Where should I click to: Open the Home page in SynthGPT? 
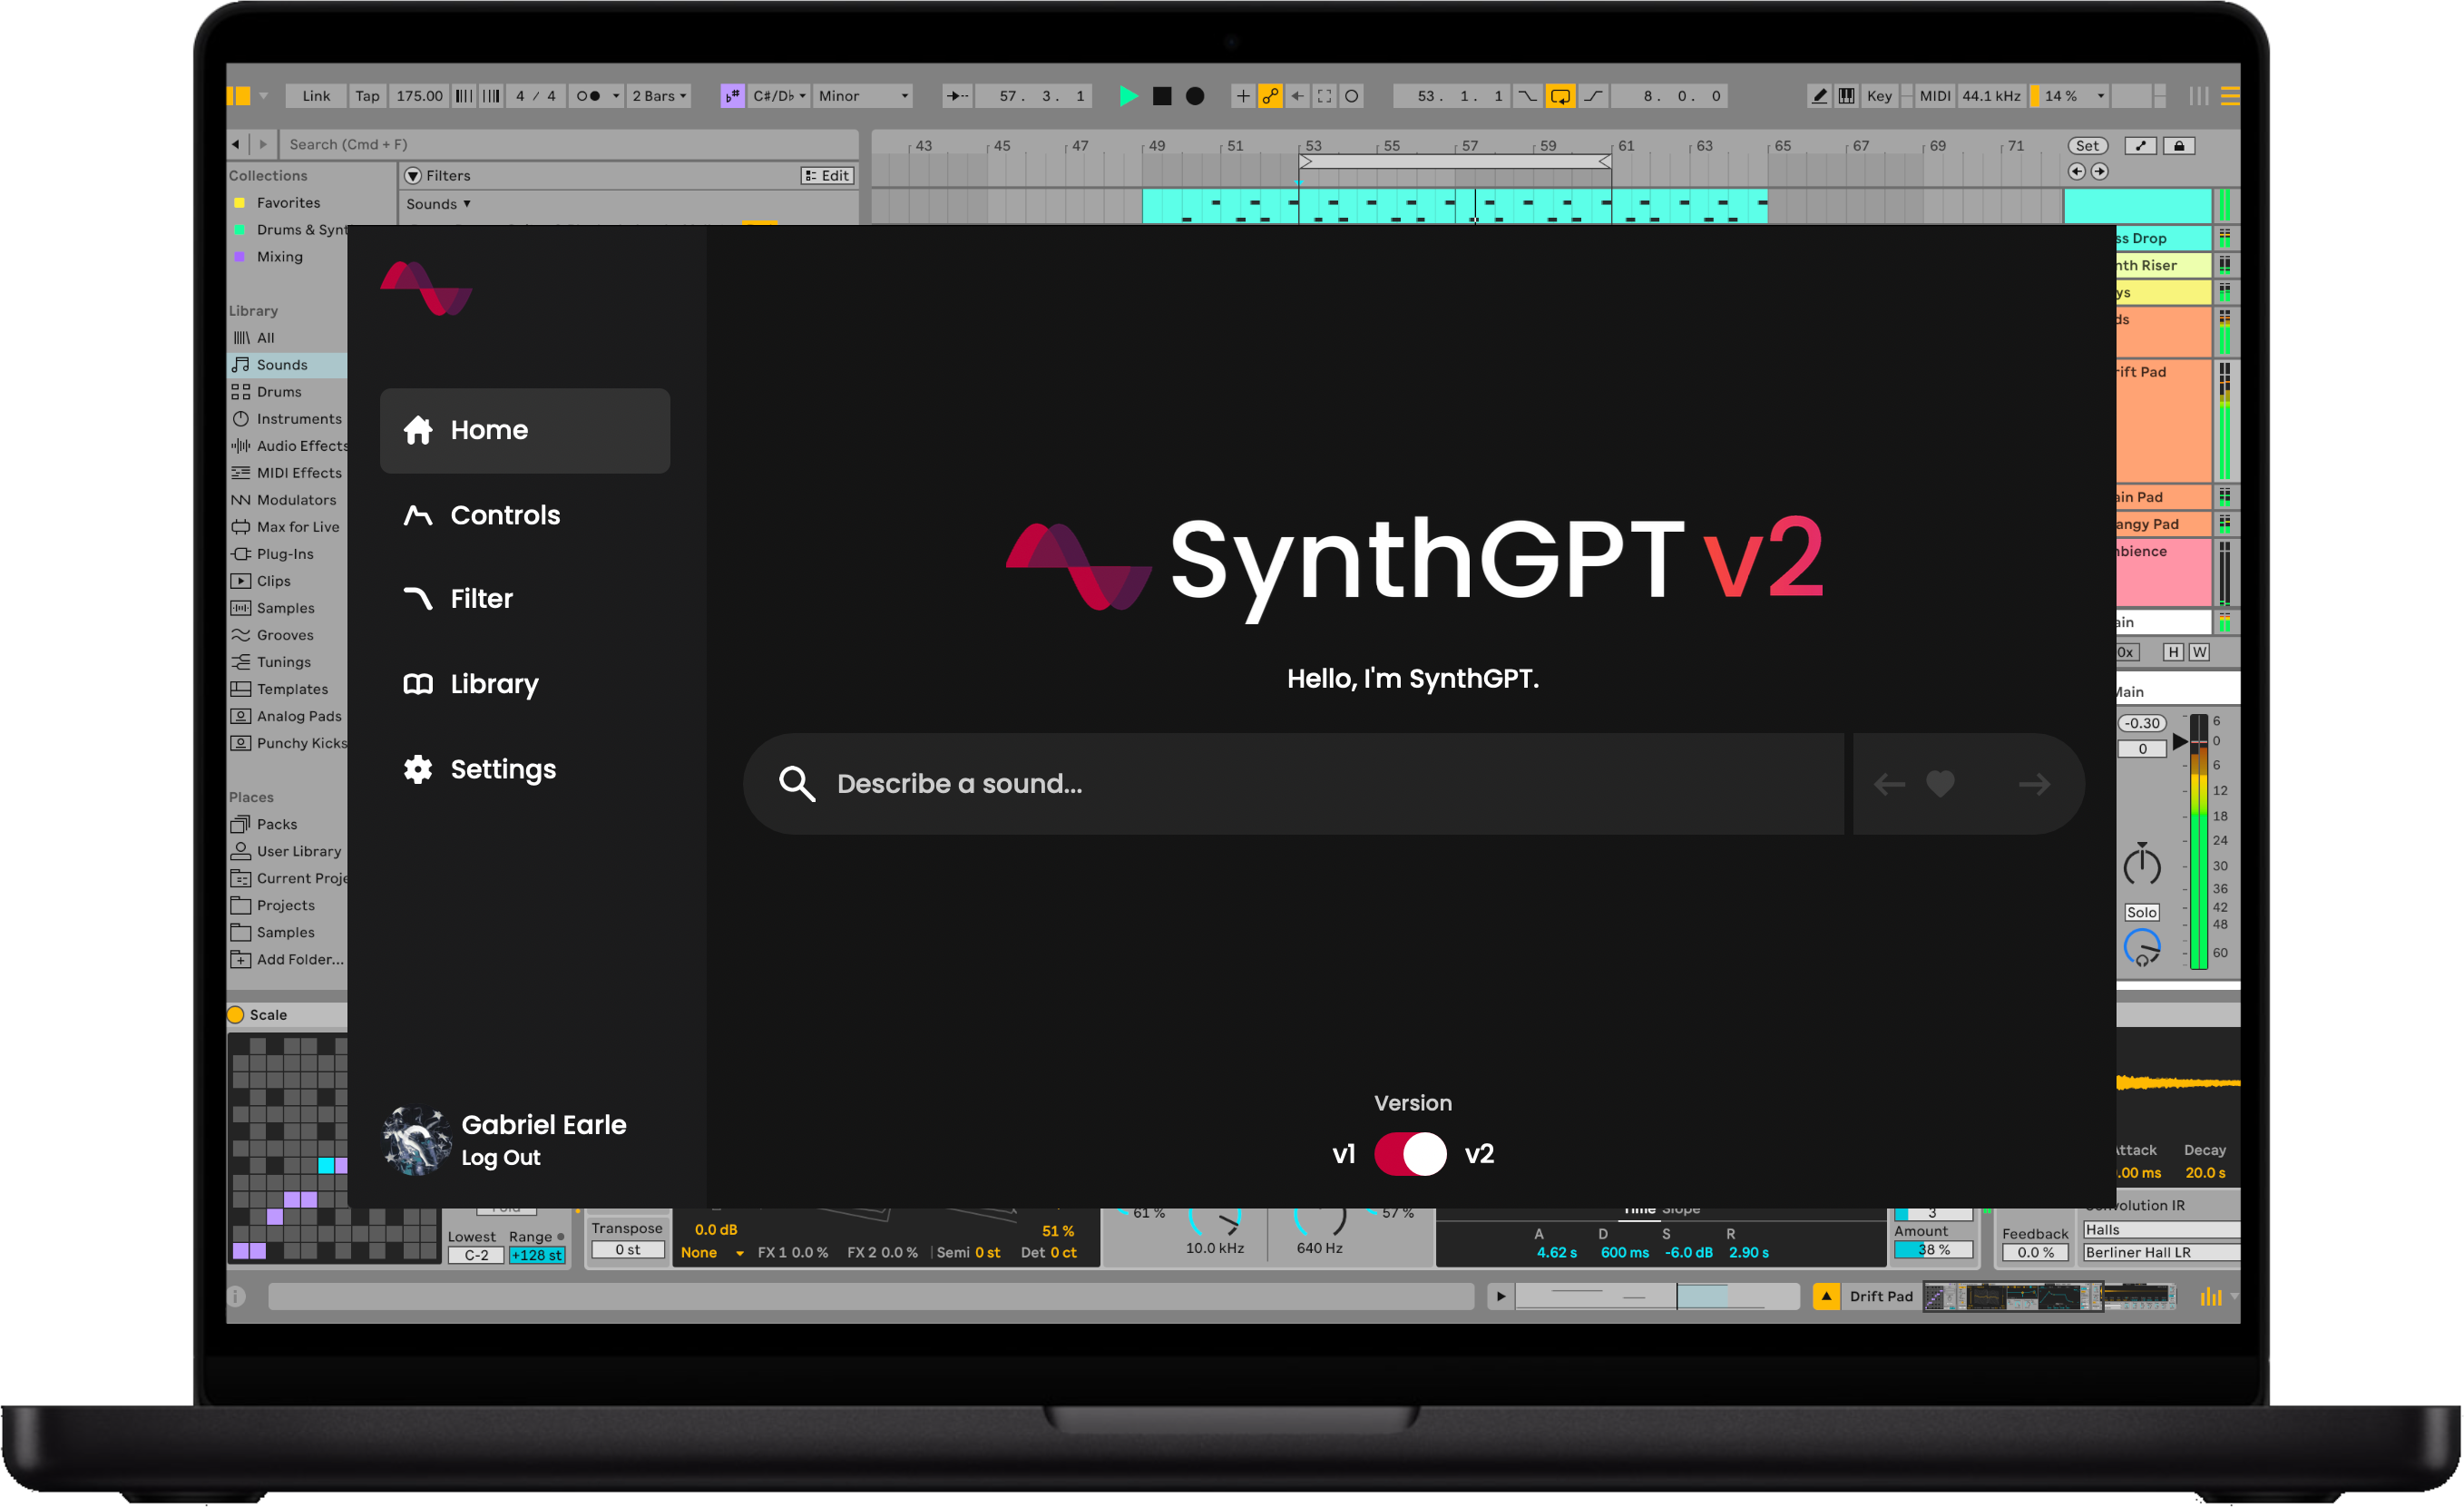pos(524,430)
